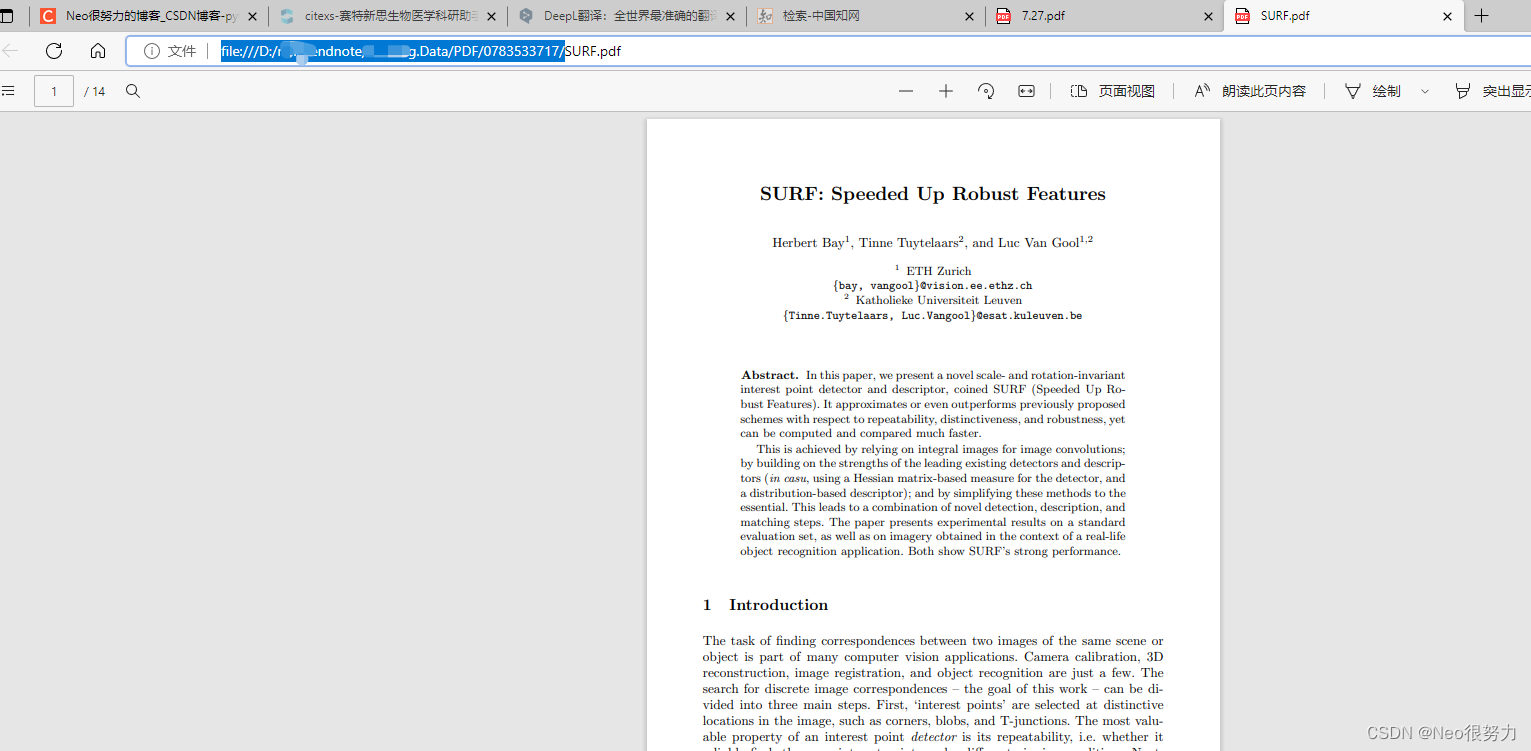Open a new browser tab

click(x=1482, y=16)
